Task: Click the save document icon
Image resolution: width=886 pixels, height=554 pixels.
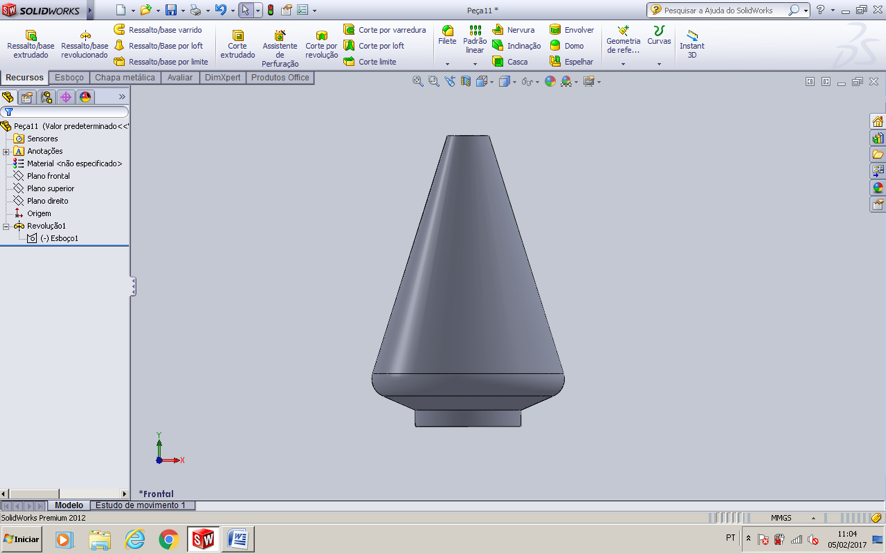Action: point(171,10)
